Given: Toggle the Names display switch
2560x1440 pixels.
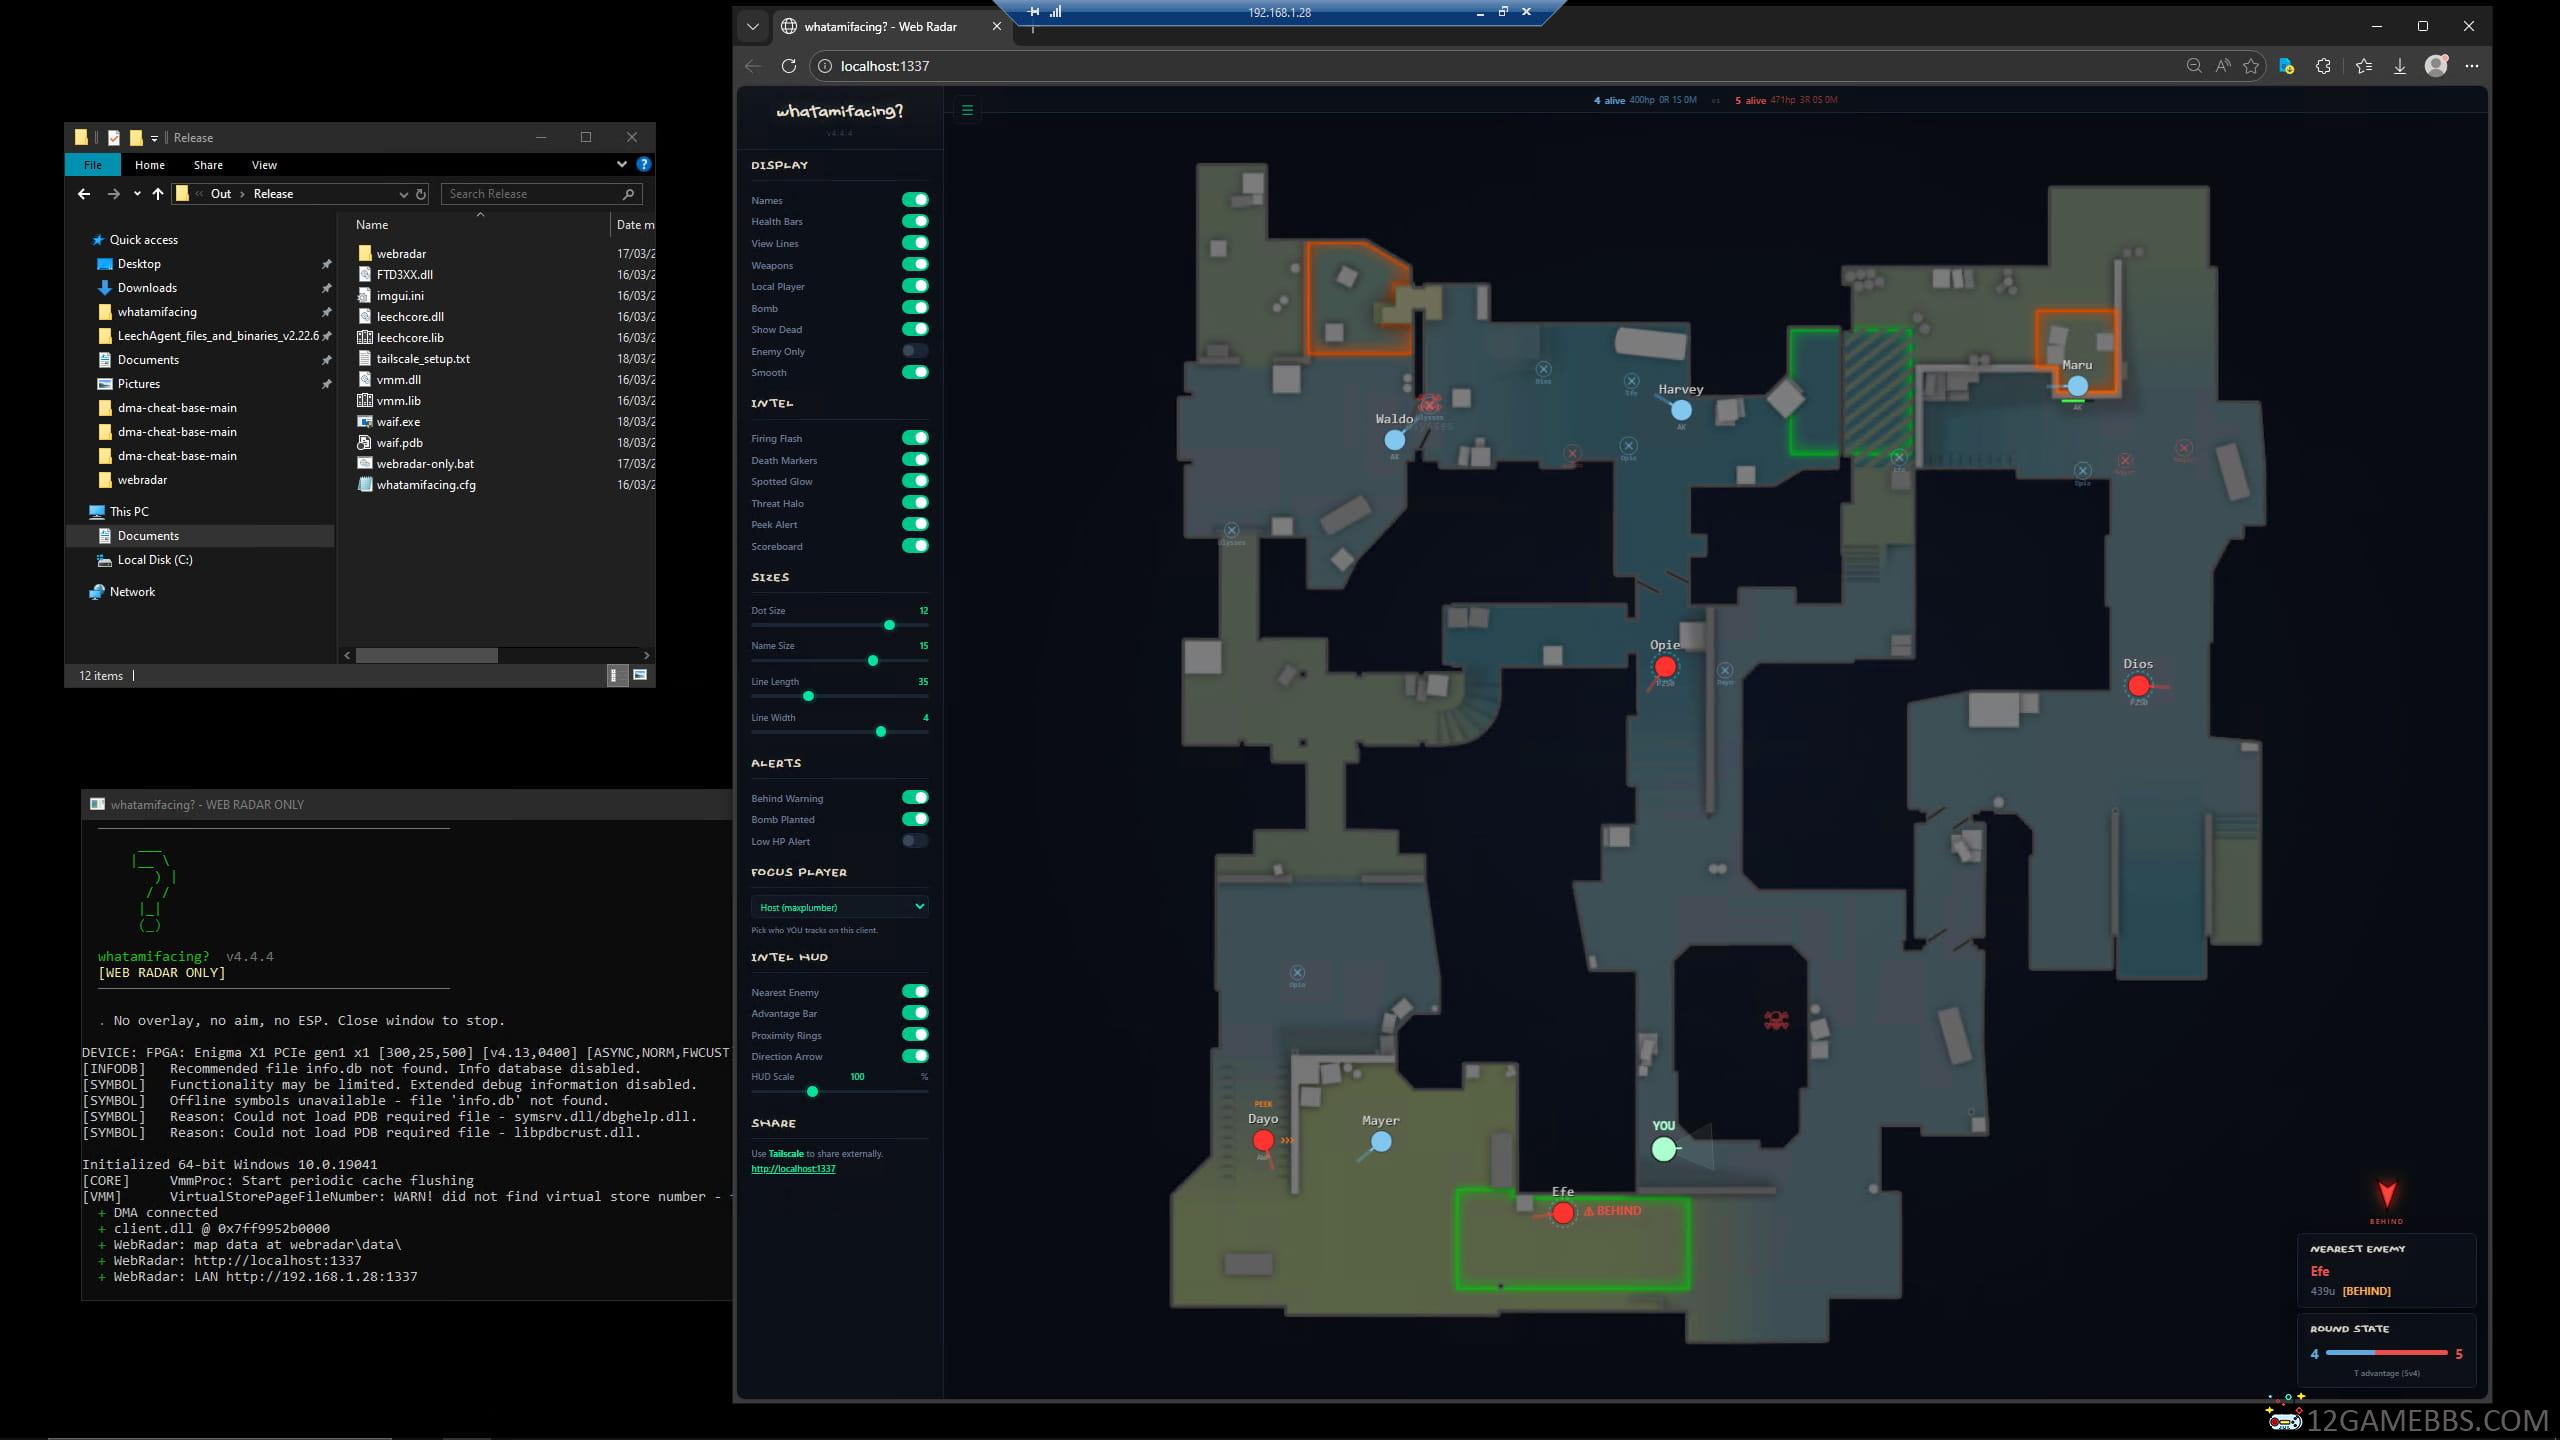Looking at the screenshot, I should pyautogui.click(x=915, y=200).
